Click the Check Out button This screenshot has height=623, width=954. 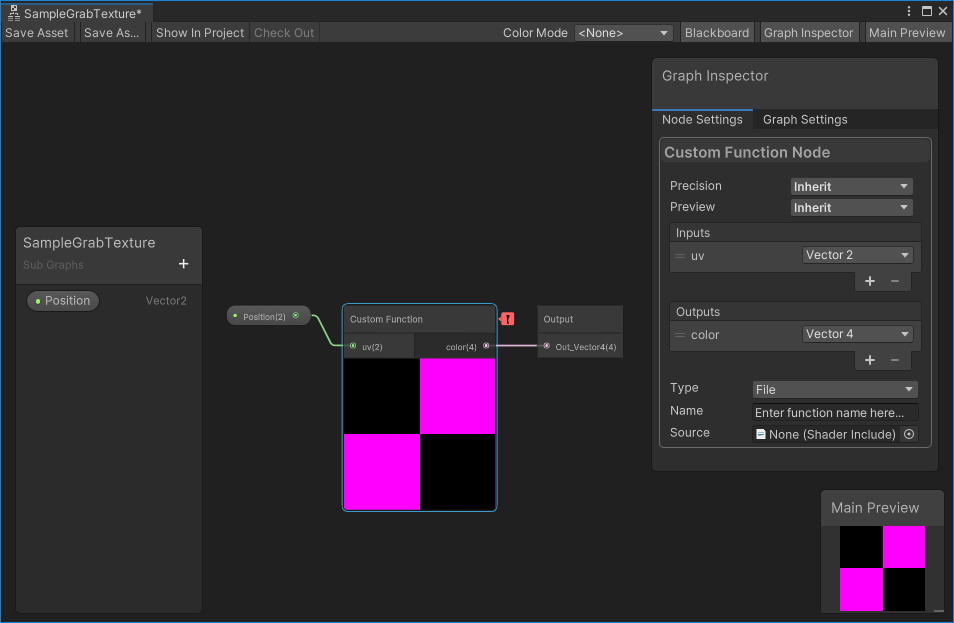pyautogui.click(x=284, y=33)
